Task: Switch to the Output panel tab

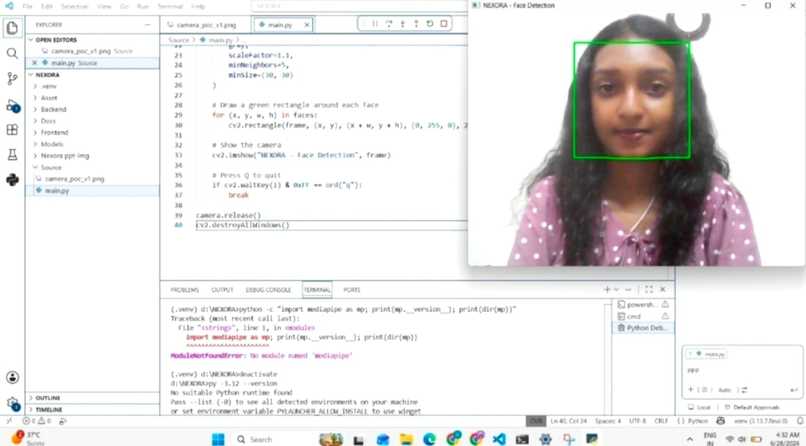Action: [x=222, y=290]
